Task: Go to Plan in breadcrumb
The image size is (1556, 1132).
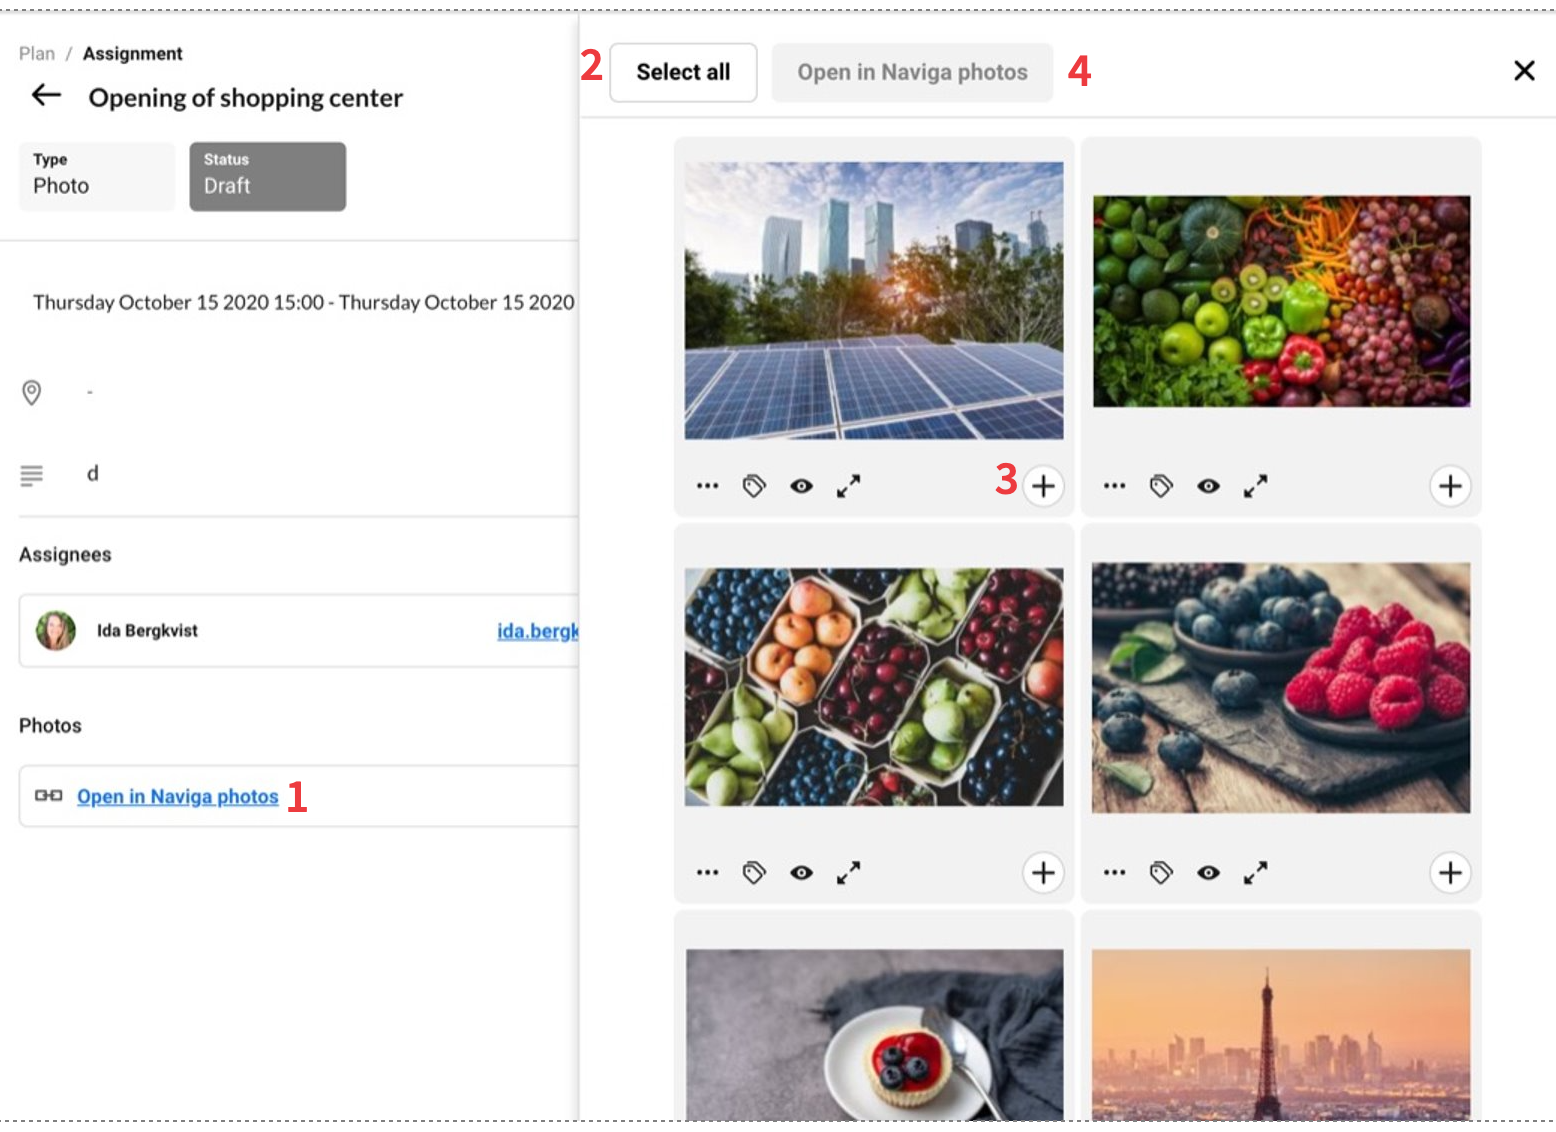Action: click(37, 54)
